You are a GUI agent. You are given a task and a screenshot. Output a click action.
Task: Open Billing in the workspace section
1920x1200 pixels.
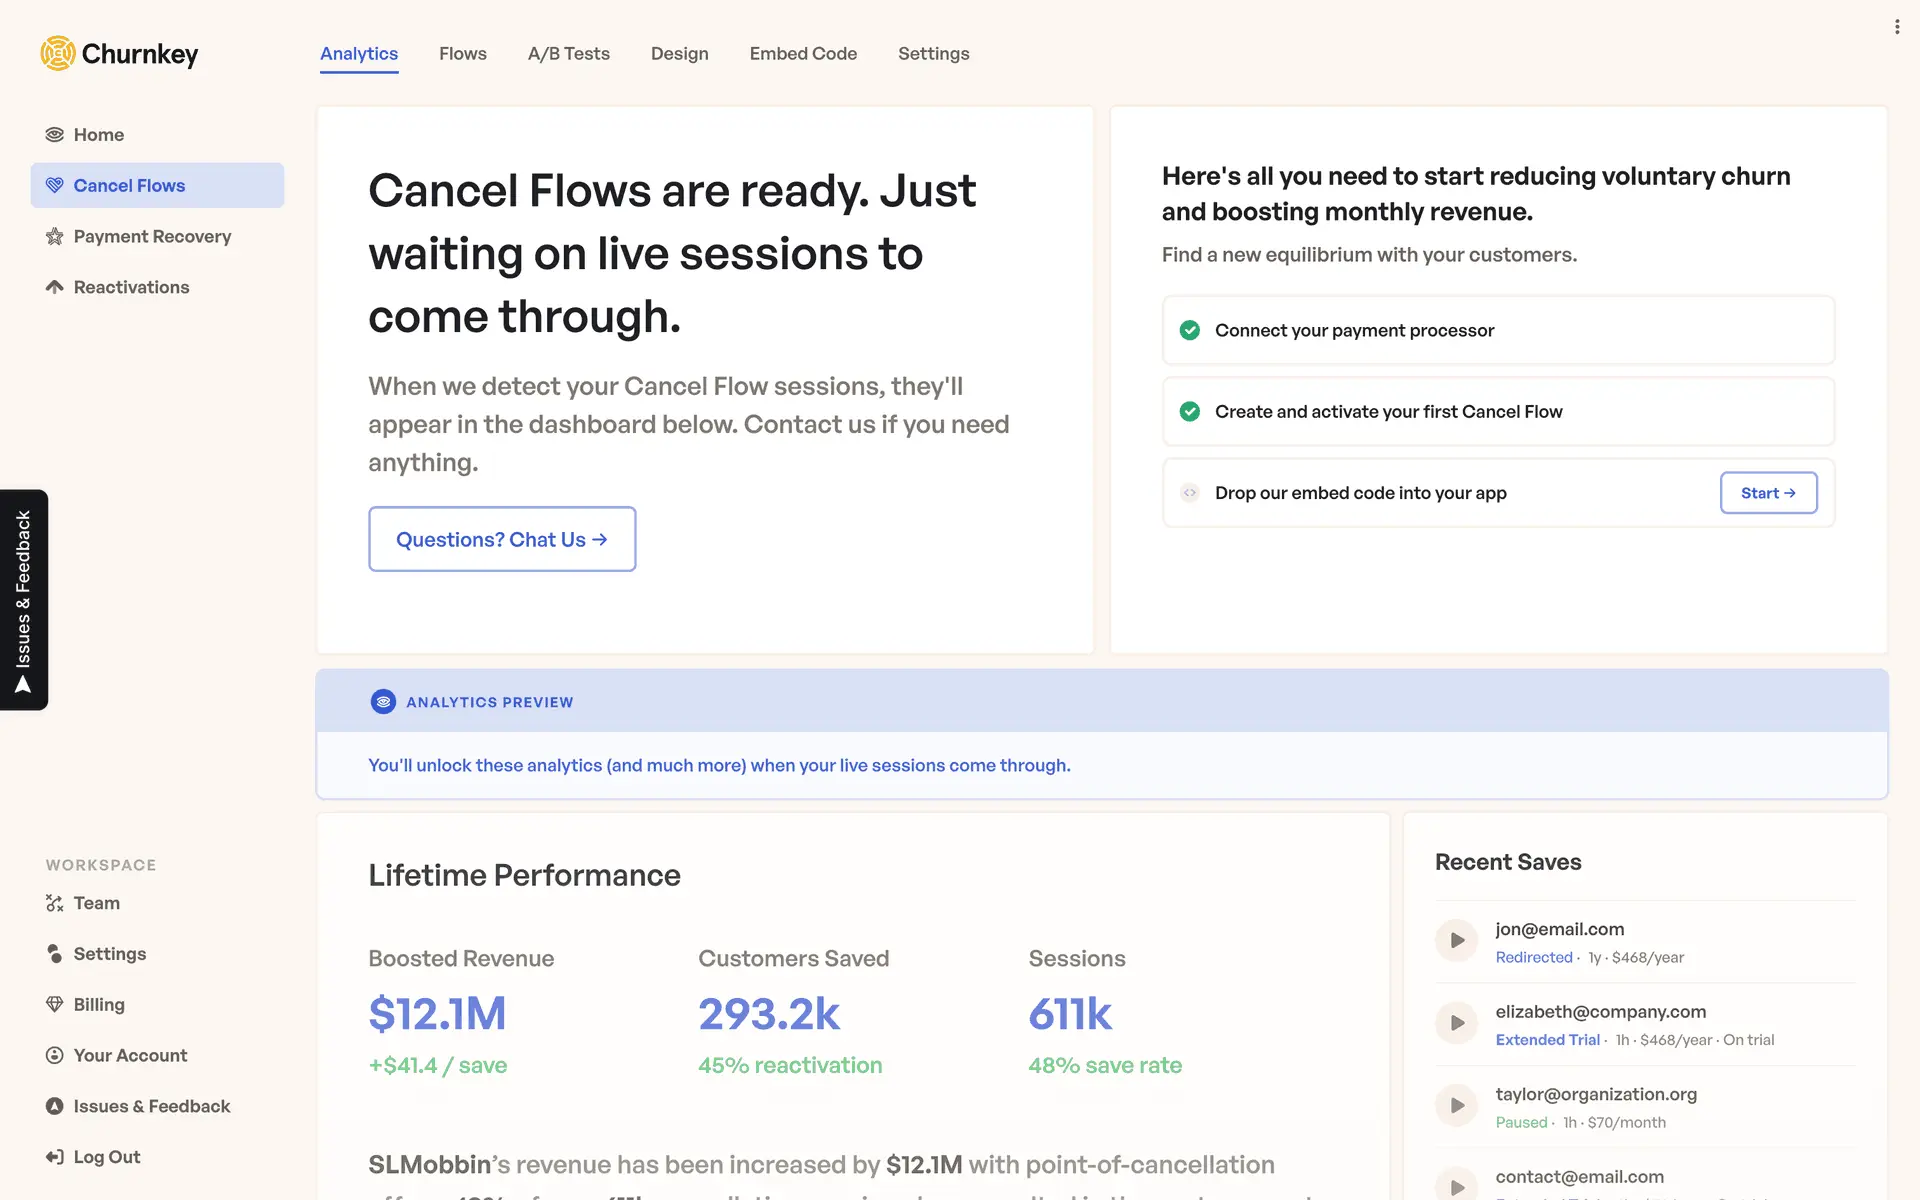[98, 1005]
